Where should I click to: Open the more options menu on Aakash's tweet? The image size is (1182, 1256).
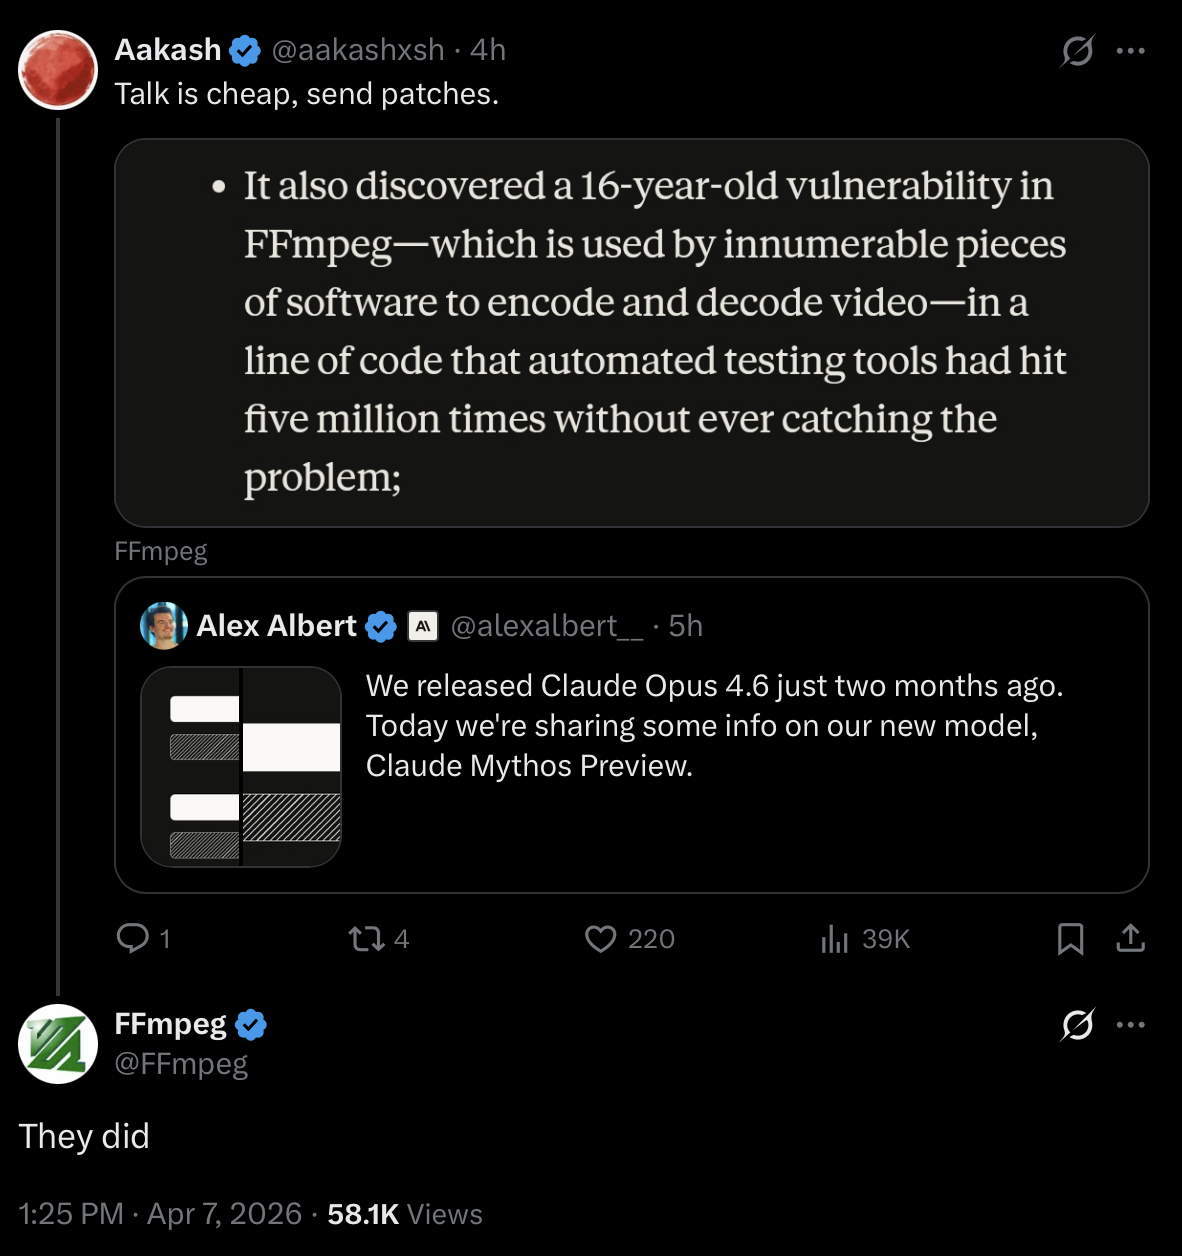click(x=1130, y=50)
